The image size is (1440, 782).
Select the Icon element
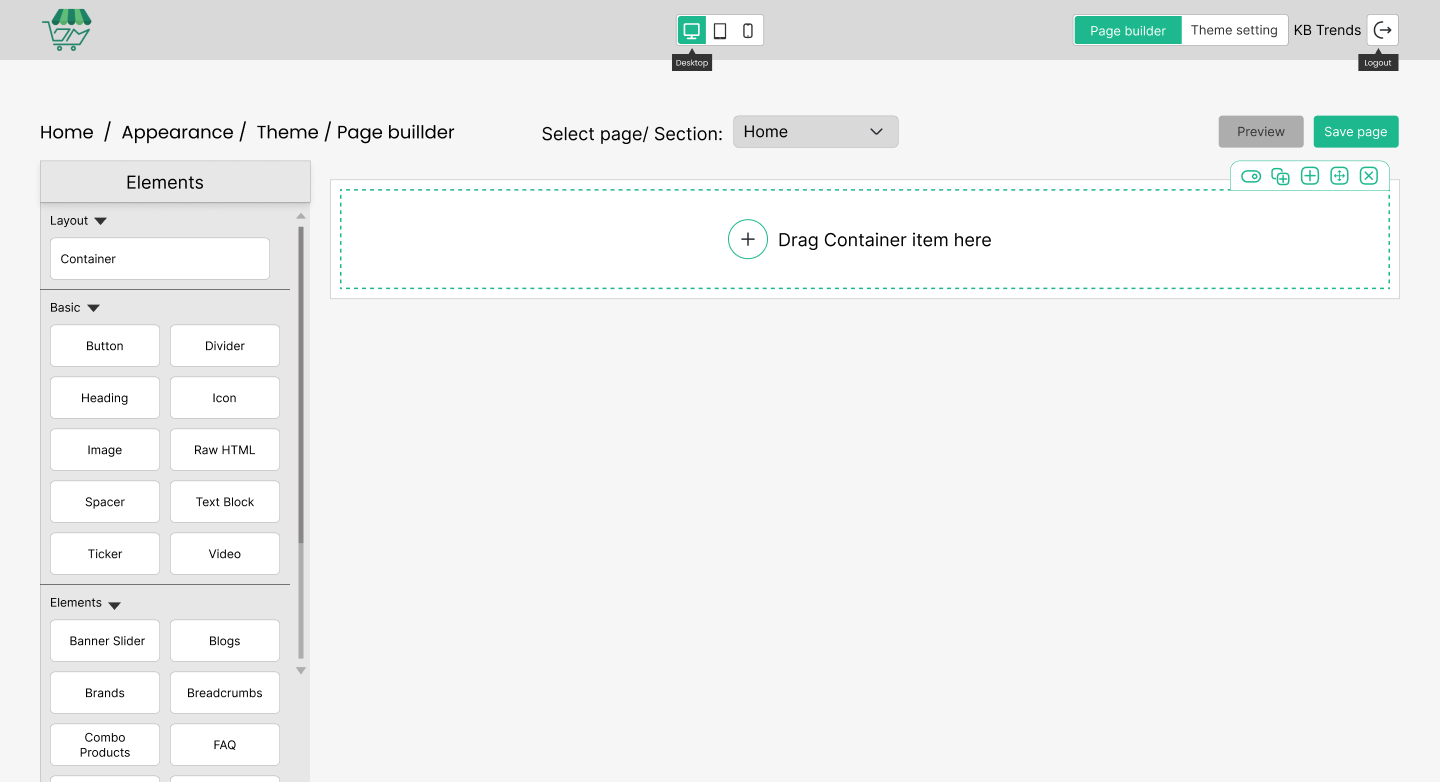coord(225,398)
